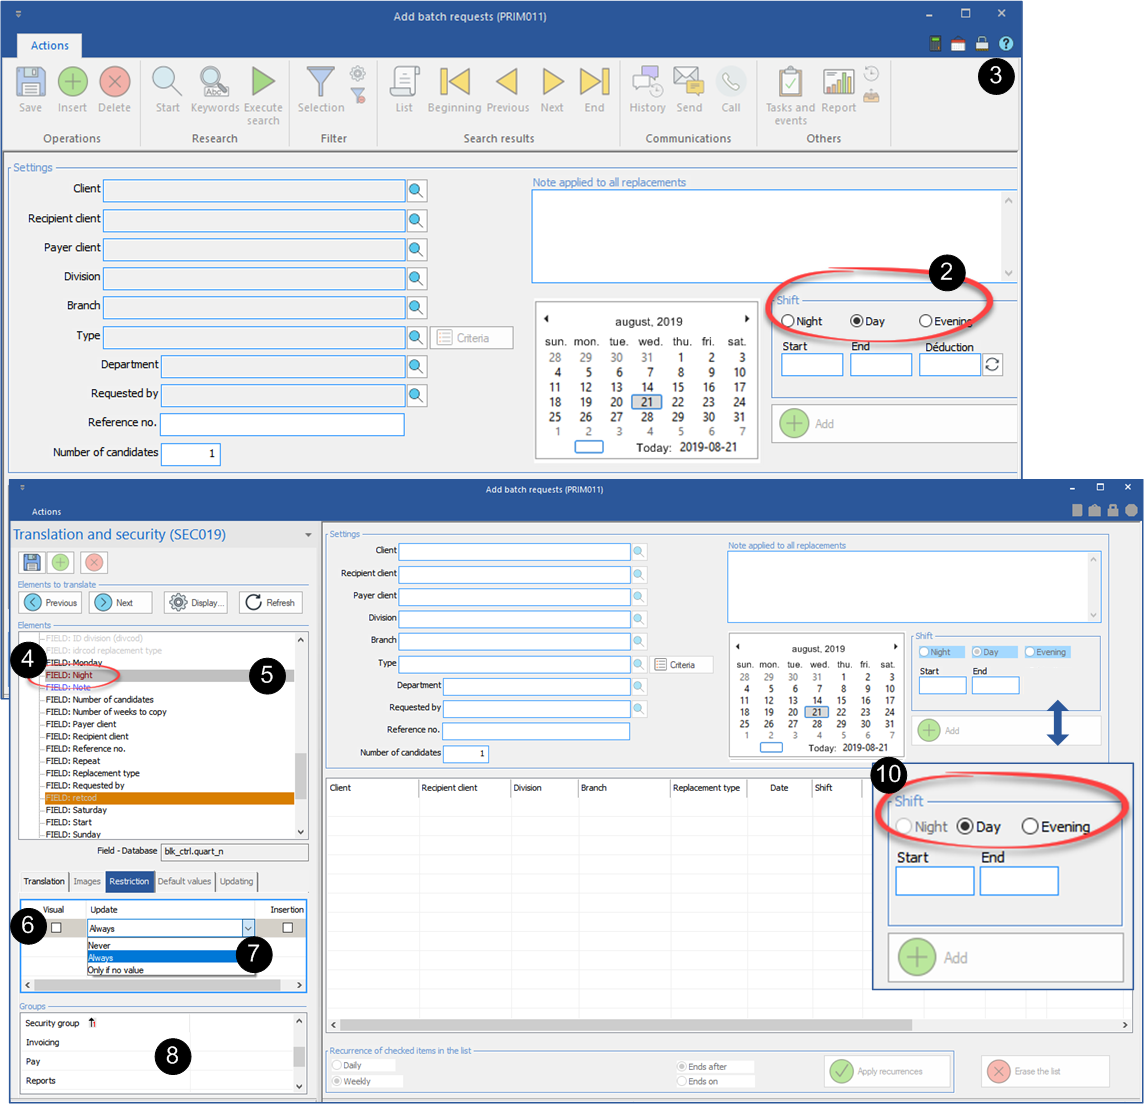The height and width of the screenshot is (1104, 1144).
Task: Switch to the Default values tab
Action: coord(184,881)
